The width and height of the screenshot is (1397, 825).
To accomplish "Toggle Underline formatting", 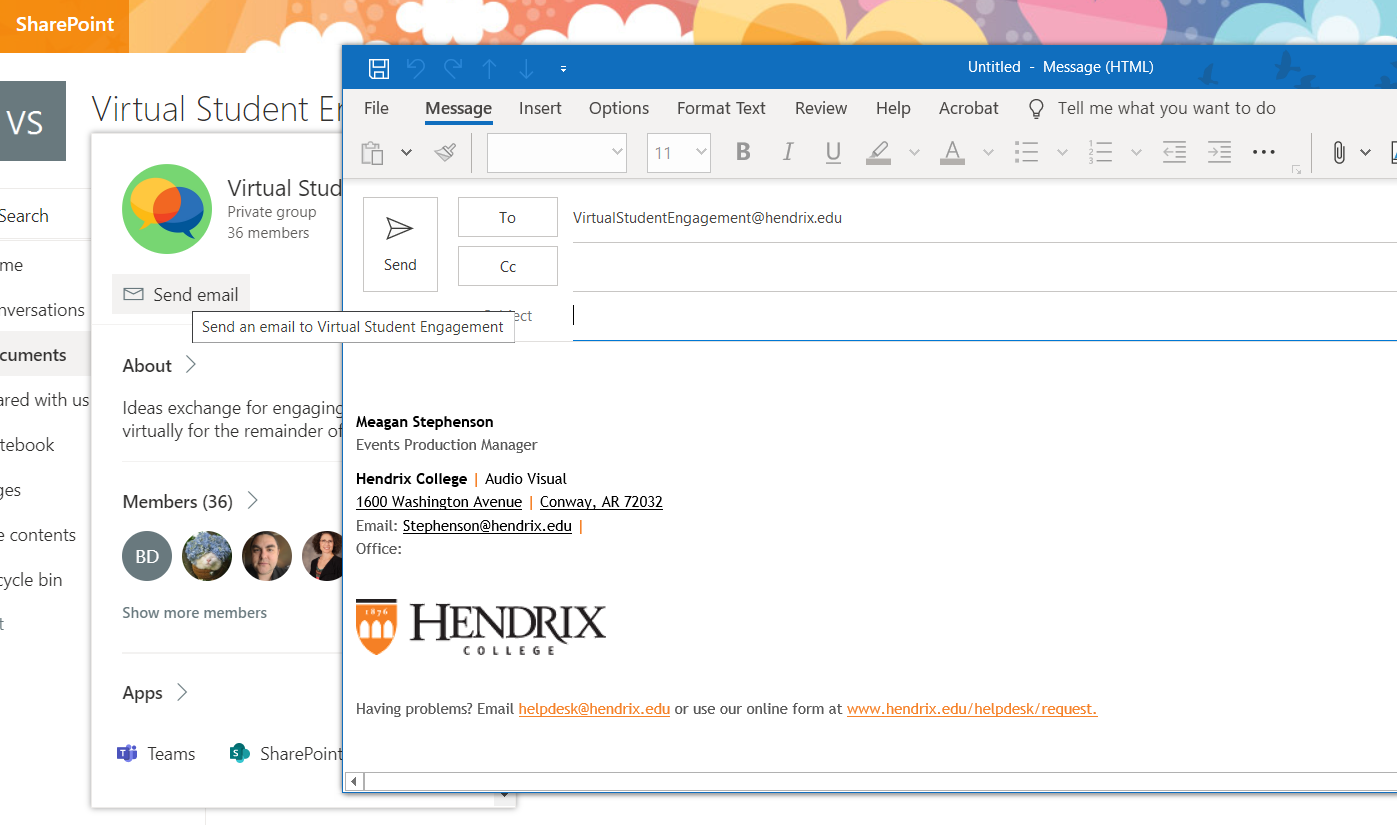I will coord(833,152).
